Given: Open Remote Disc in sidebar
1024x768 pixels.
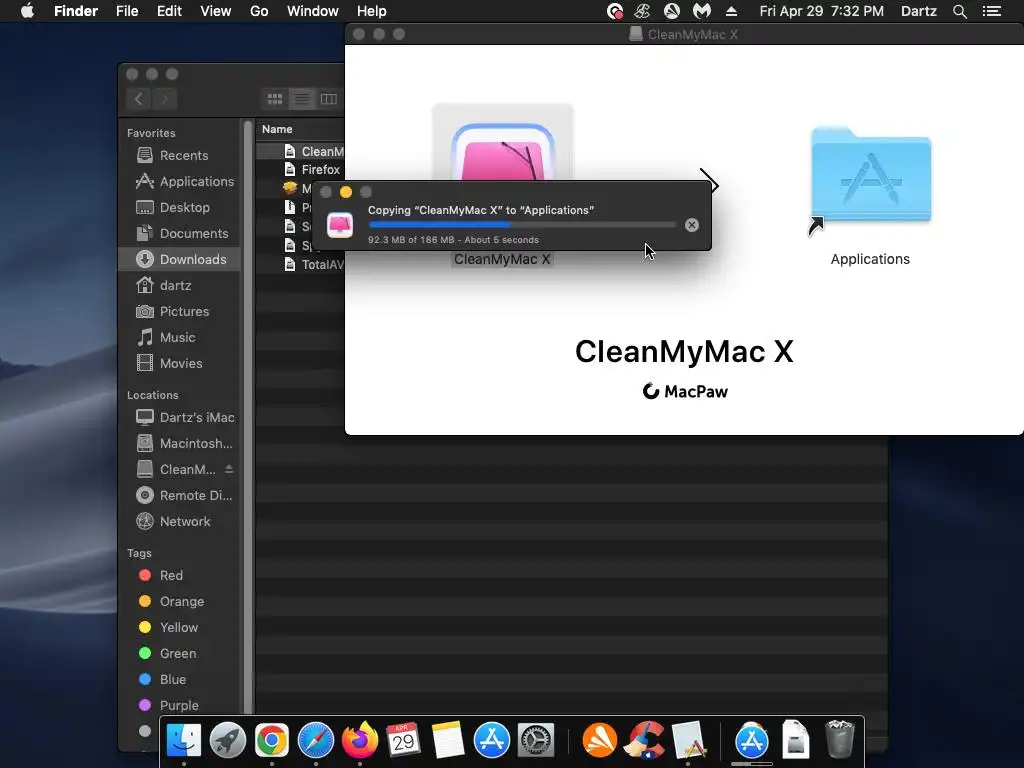Looking at the screenshot, I should click(x=179, y=496).
